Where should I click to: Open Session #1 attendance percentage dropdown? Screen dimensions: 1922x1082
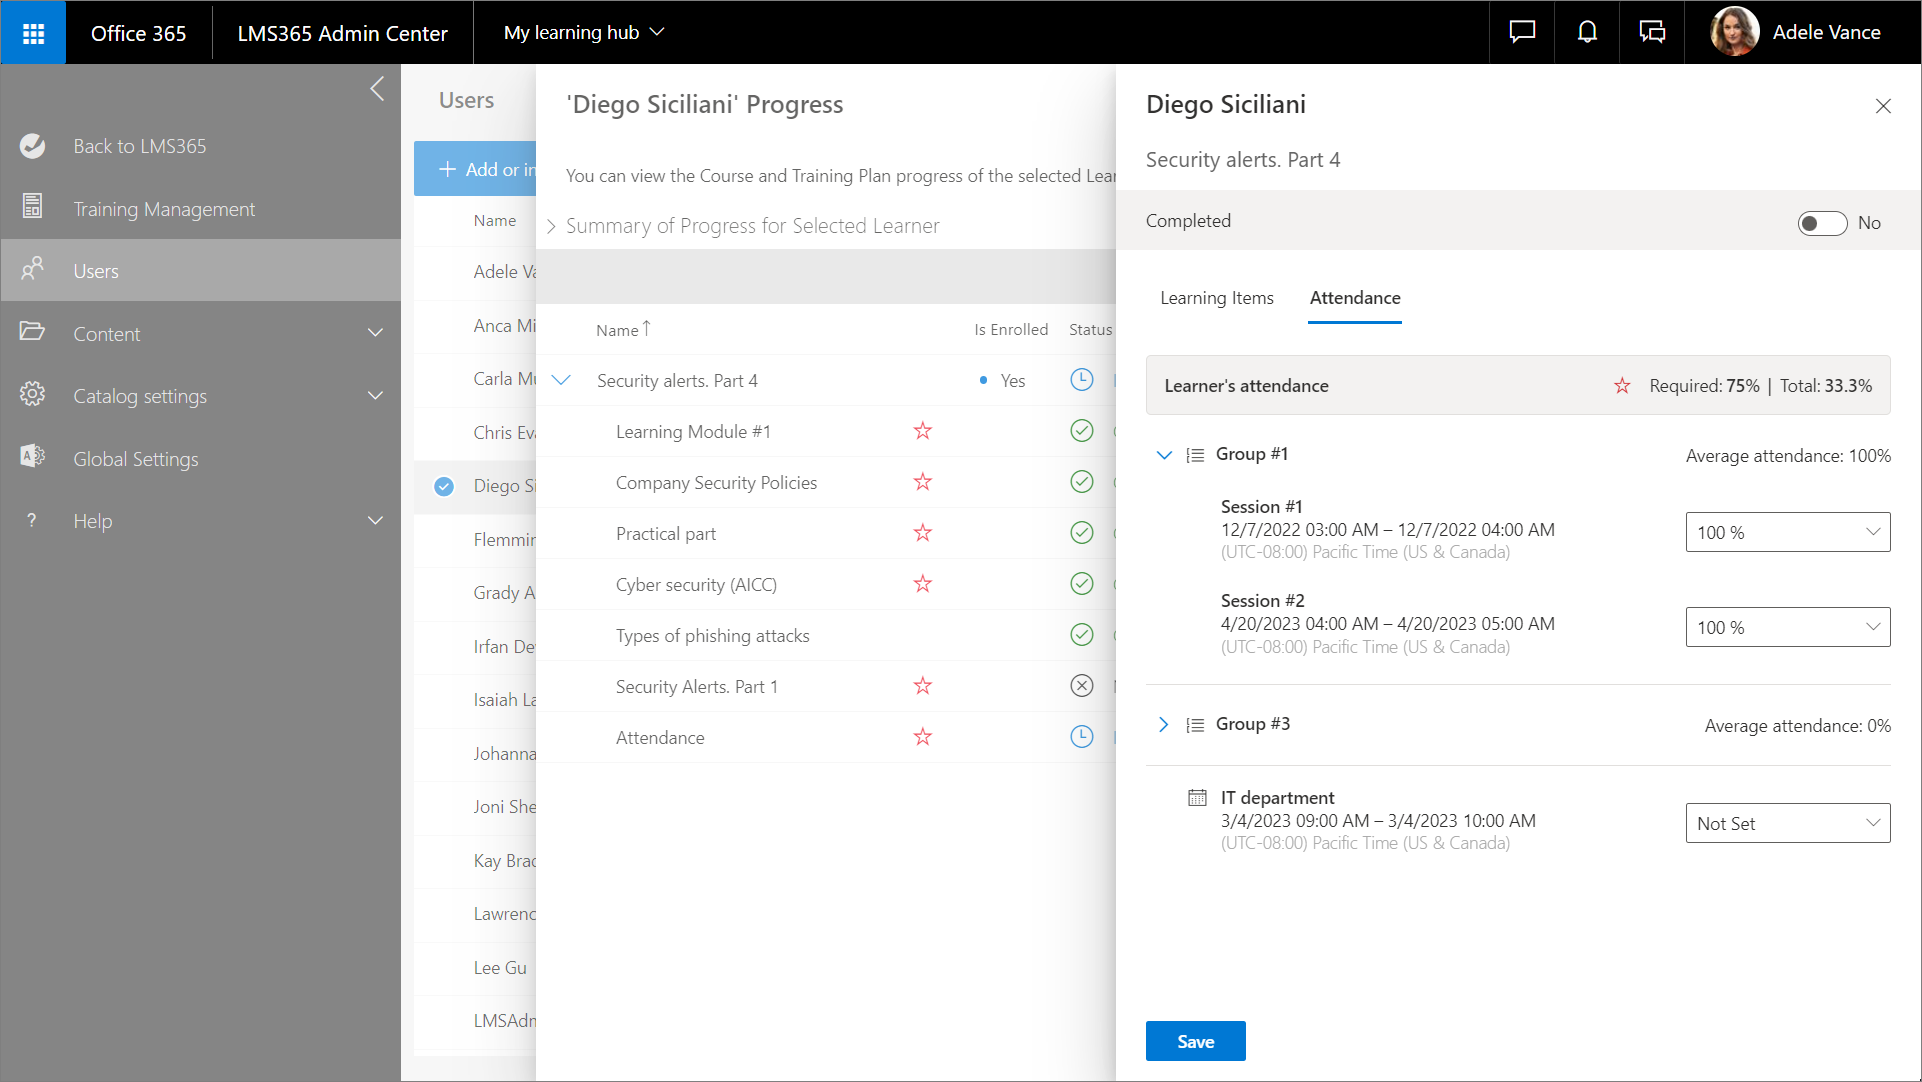pyautogui.click(x=1787, y=532)
